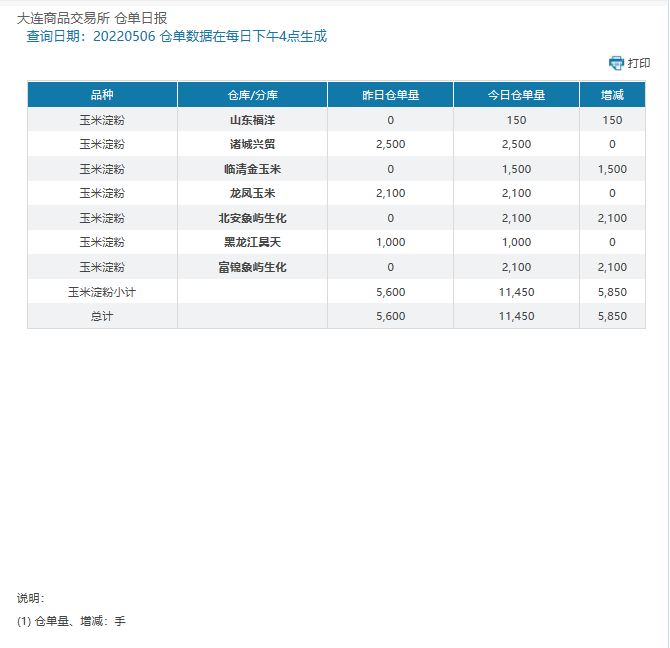Click today's total value 11,450 in 总计 row
The height and width of the screenshot is (648, 670).
(x=516, y=316)
